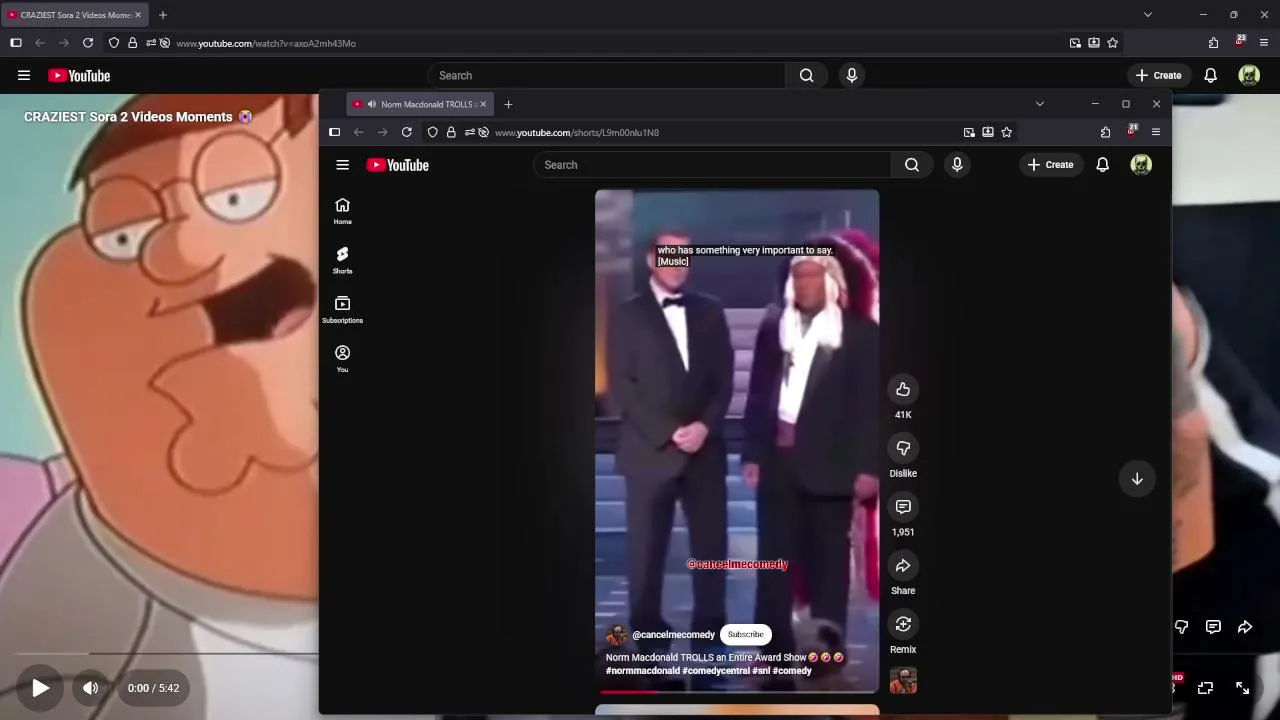Open comments showing 1,951 on the short
1280x720 pixels.
903,507
